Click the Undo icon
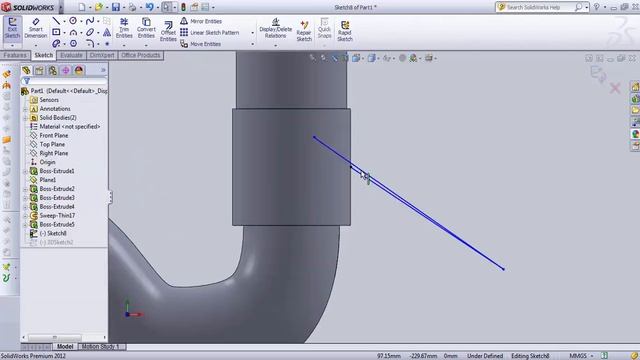 (149, 7)
